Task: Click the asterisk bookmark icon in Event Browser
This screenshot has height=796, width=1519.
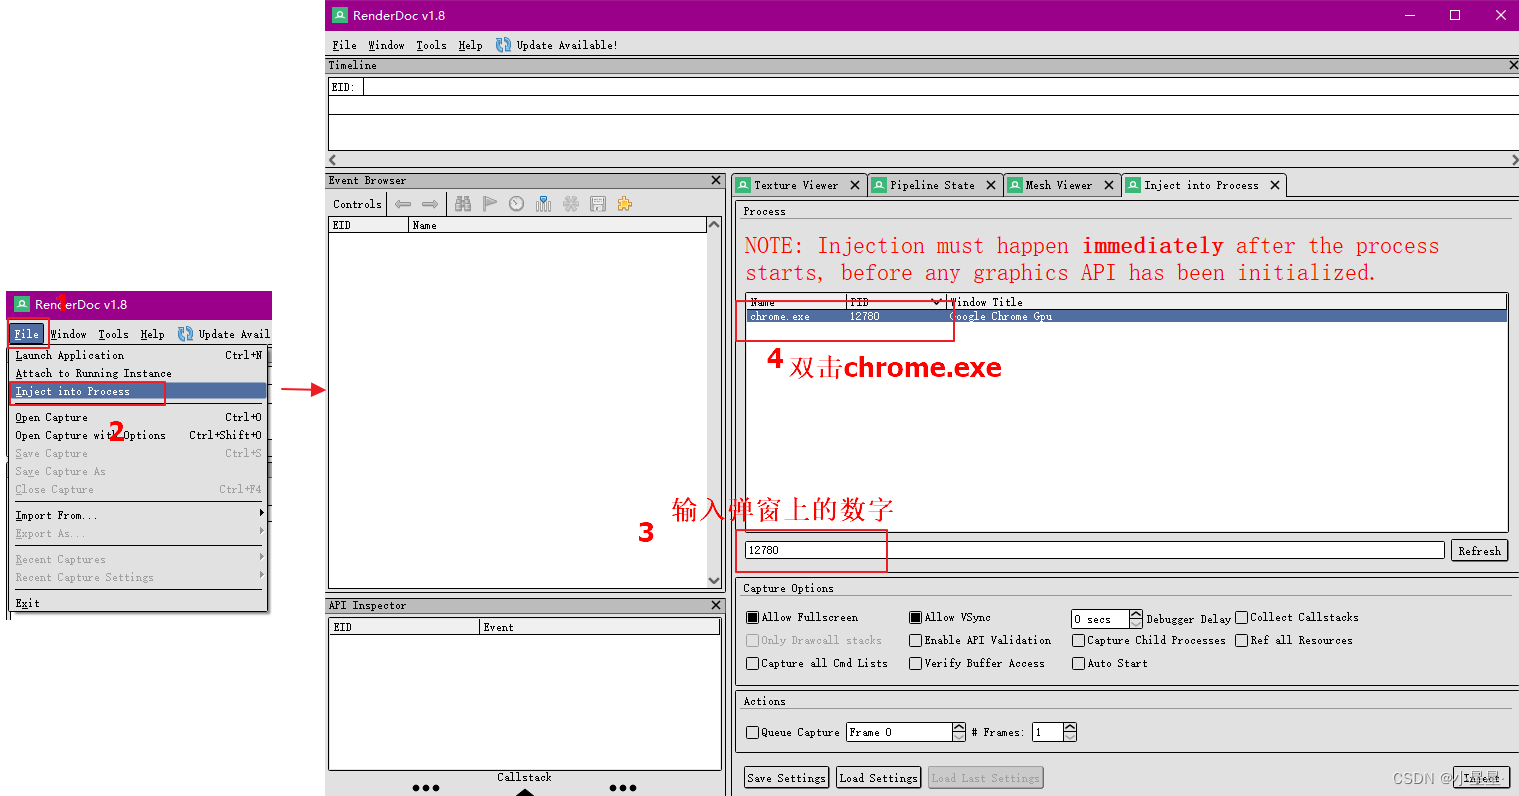Action: (x=571, y=204)
